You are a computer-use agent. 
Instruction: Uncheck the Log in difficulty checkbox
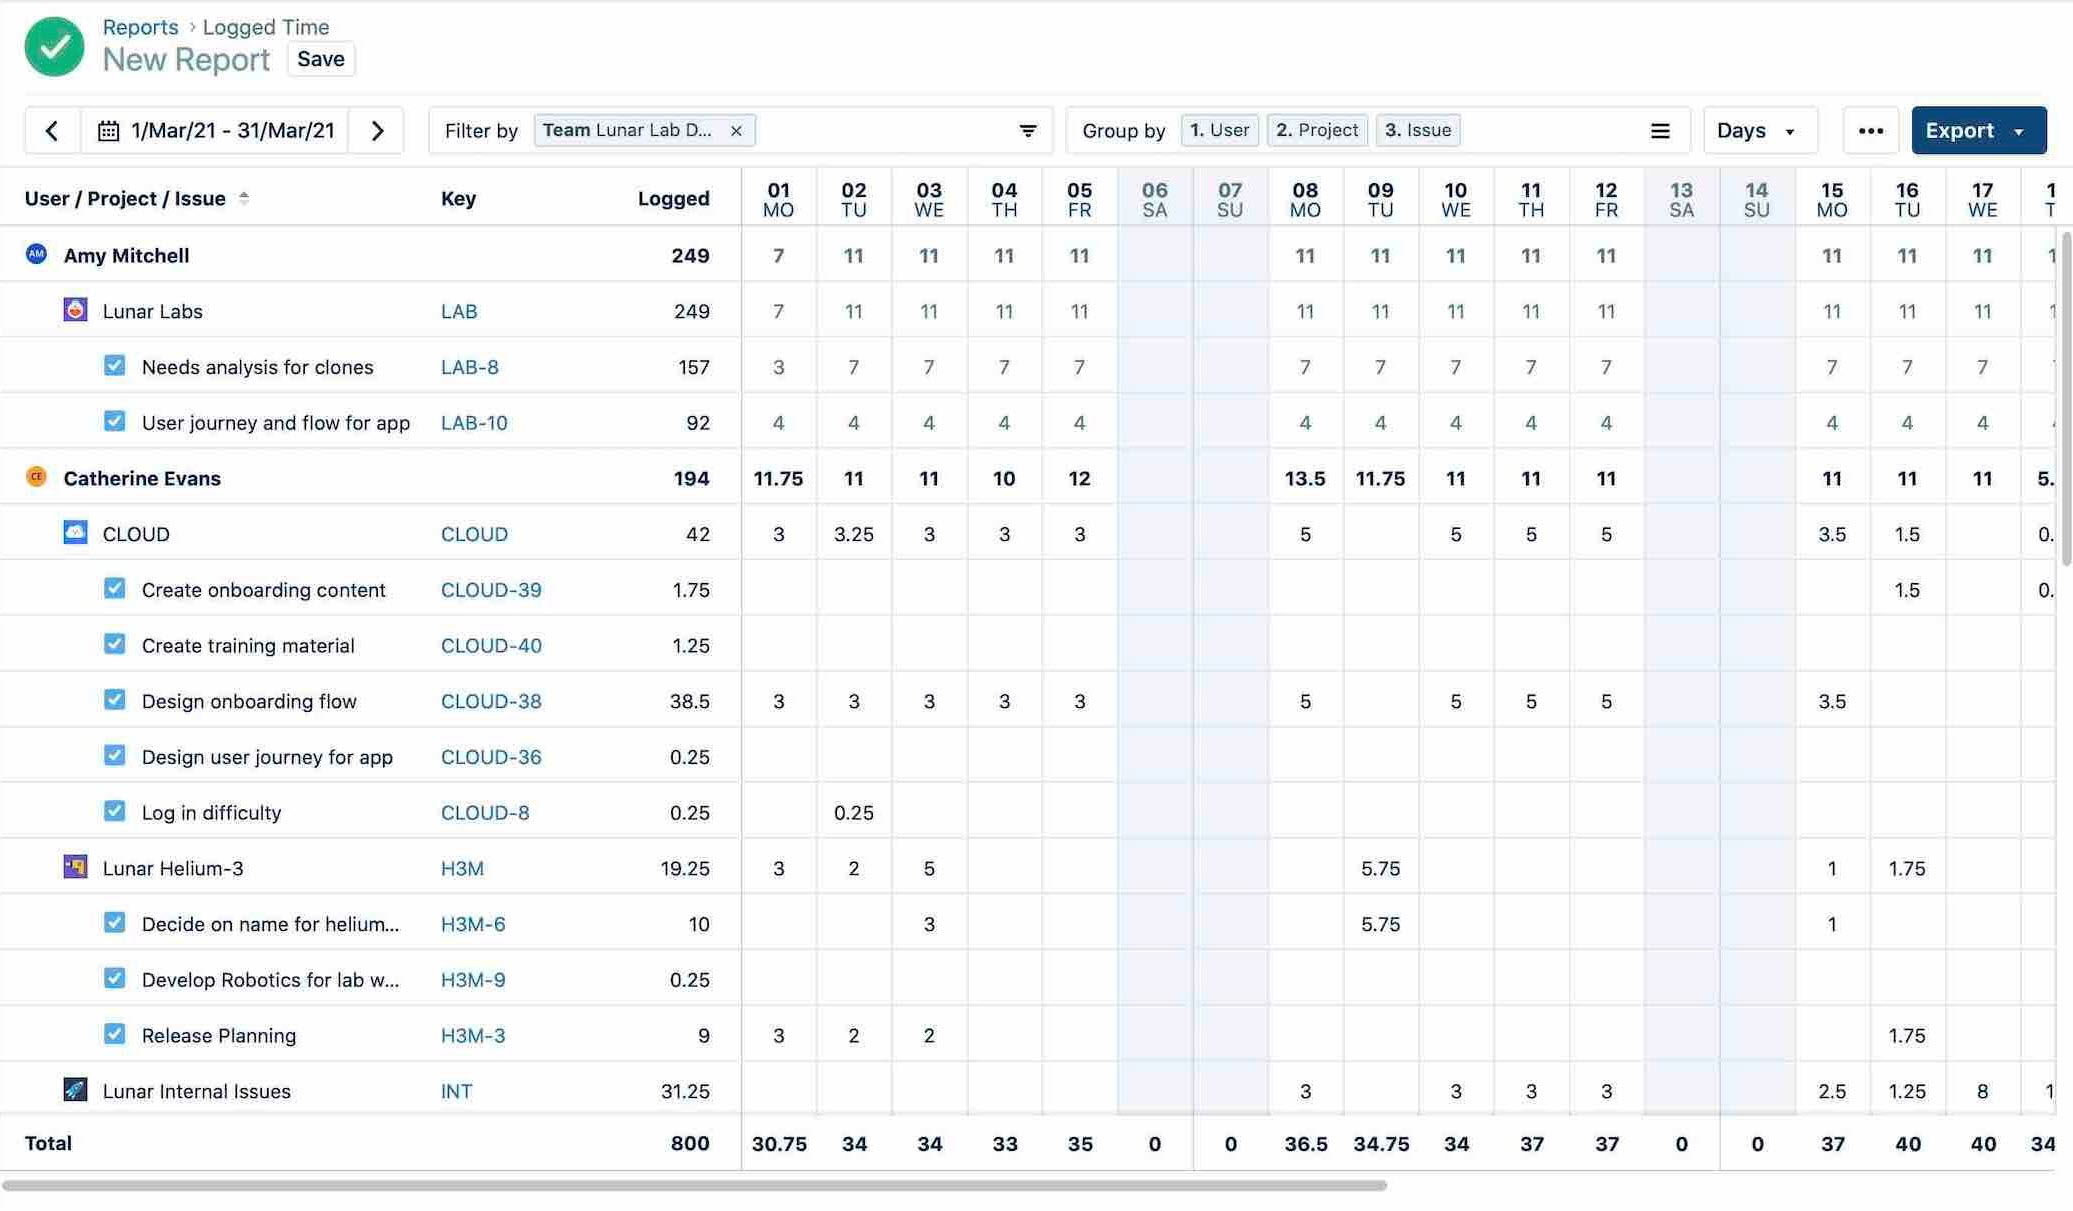point(115,811)
